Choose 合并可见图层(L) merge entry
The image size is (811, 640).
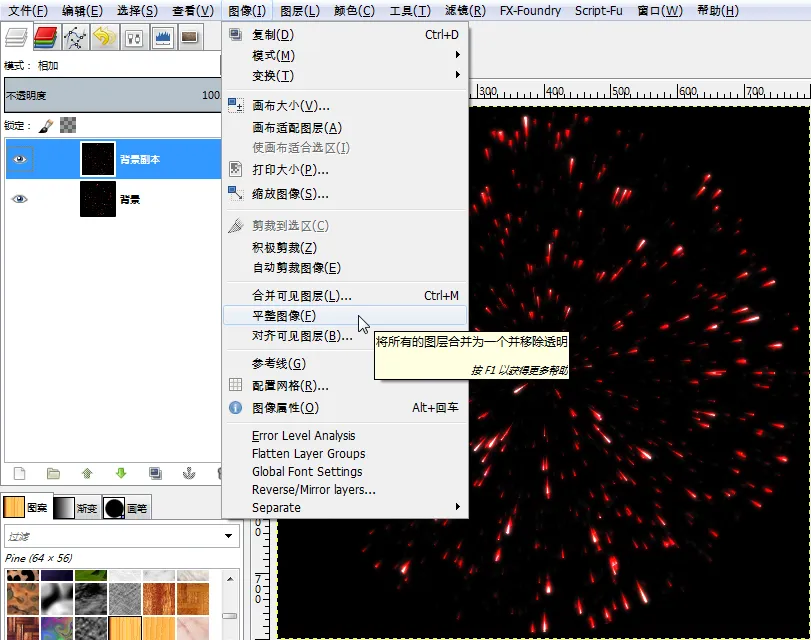pos(346,295)
